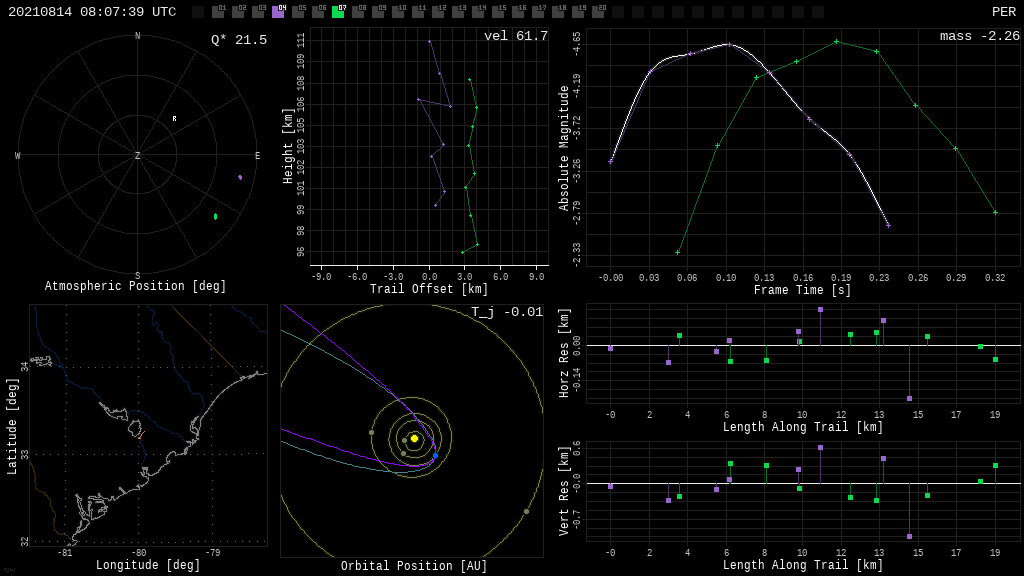The height and width of the screenshot is (576, 1024).
Task: Click the mass -2.26 readout
Action: point(979,36)
